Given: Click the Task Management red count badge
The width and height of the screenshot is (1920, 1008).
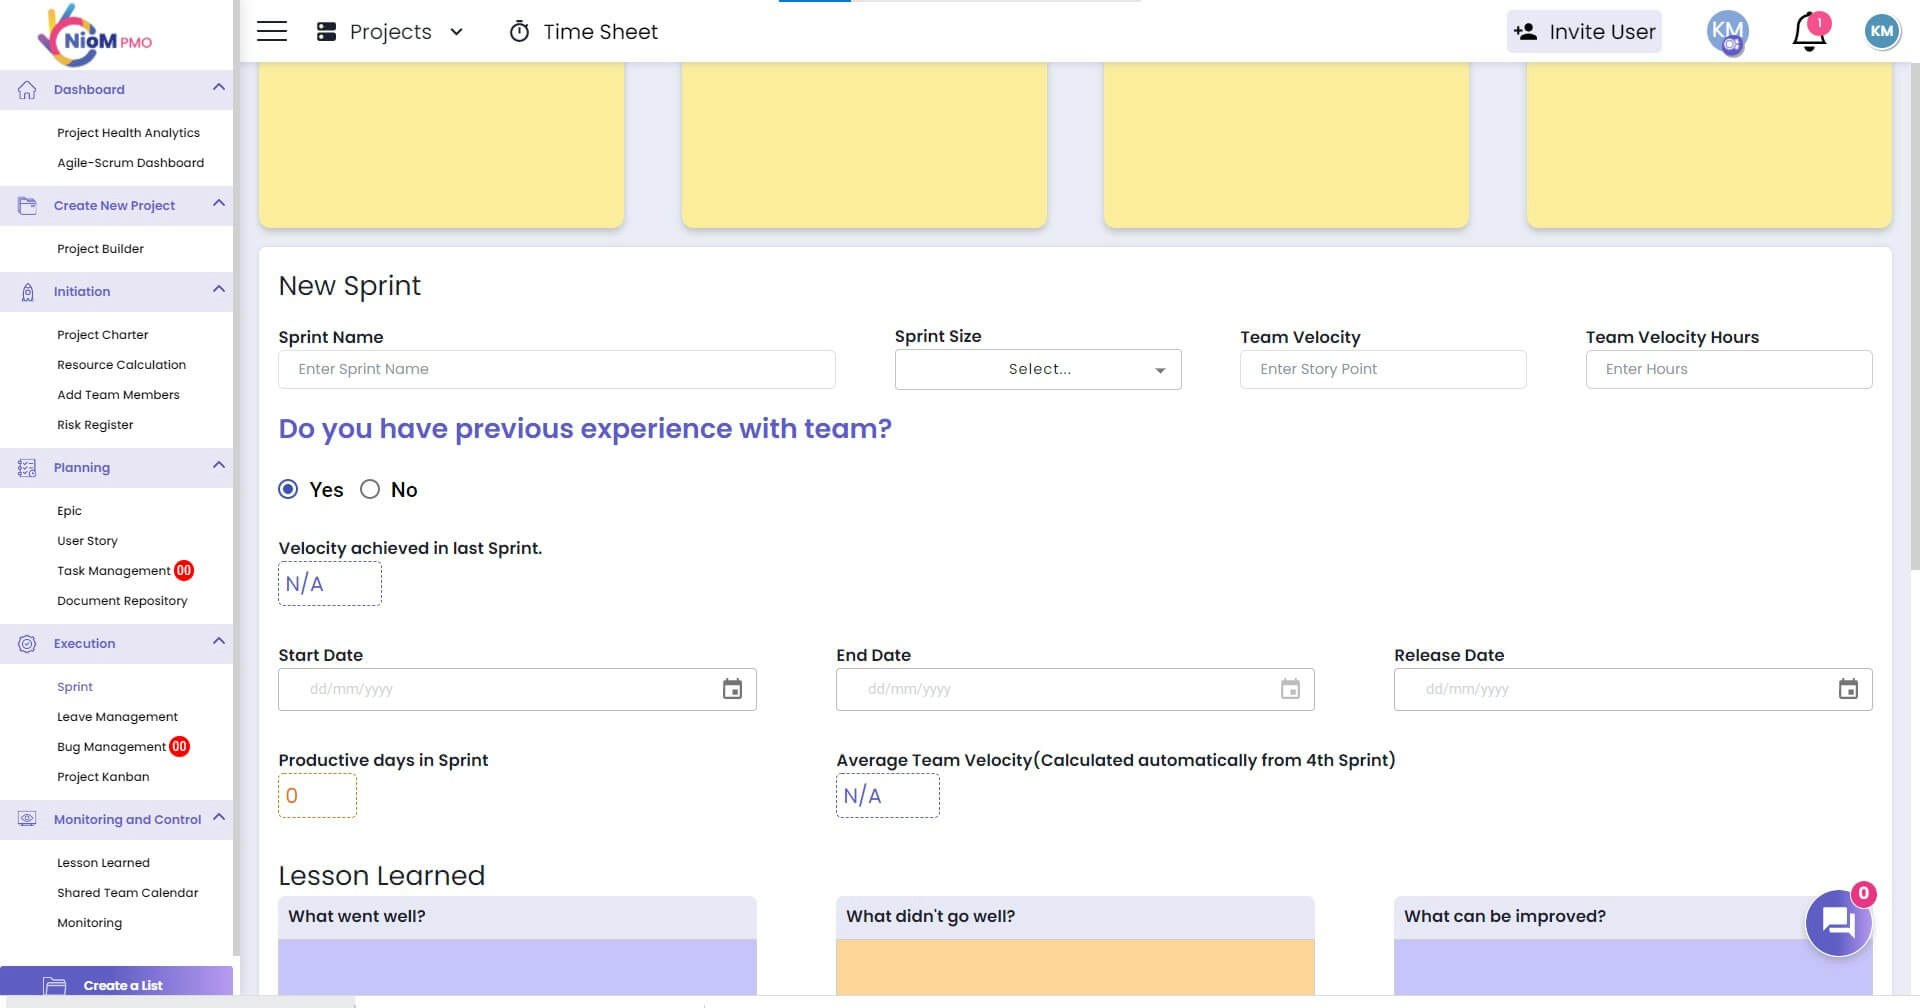Looking at the screenshot, I should click(x=183, y=571).
